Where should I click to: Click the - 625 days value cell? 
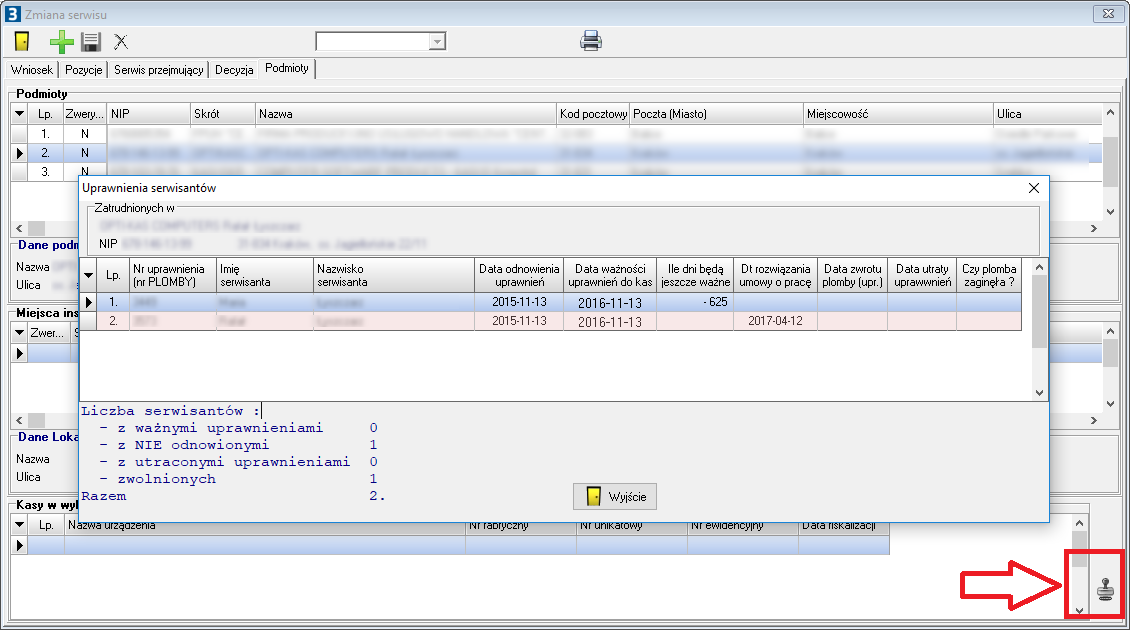coord(695,302)
